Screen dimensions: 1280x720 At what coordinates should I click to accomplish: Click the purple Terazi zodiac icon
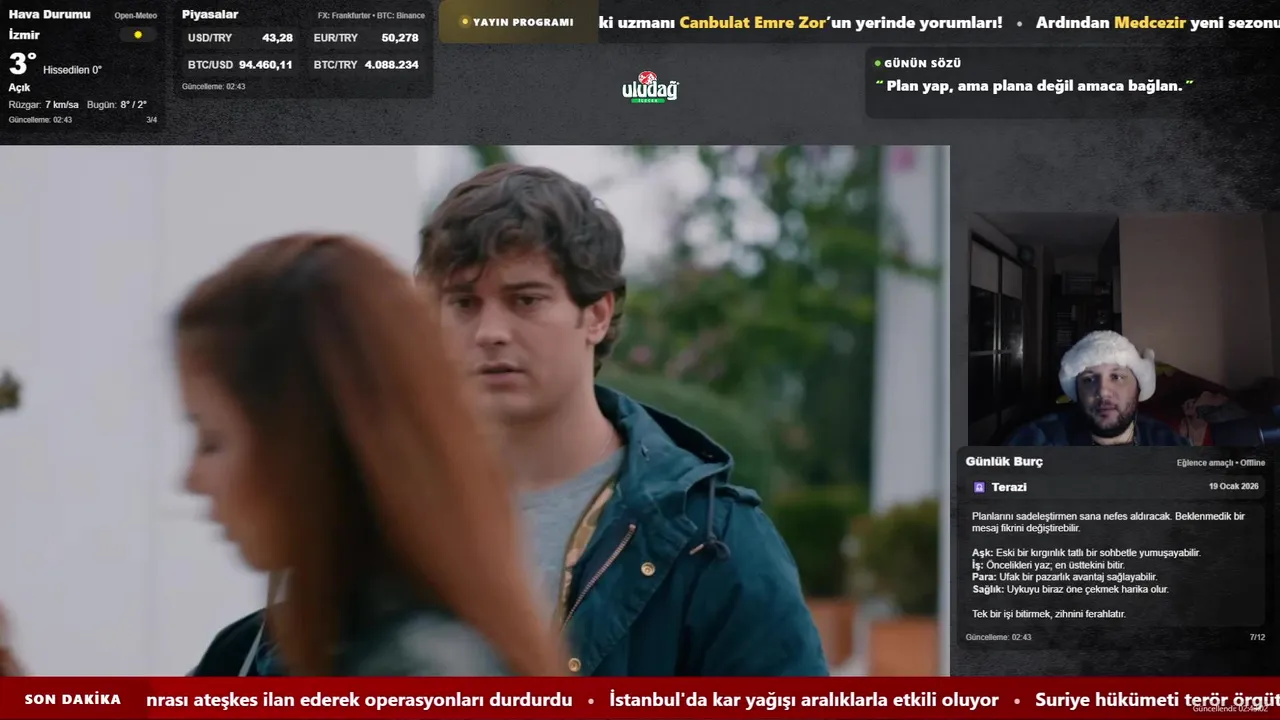[x=979, y=487]
